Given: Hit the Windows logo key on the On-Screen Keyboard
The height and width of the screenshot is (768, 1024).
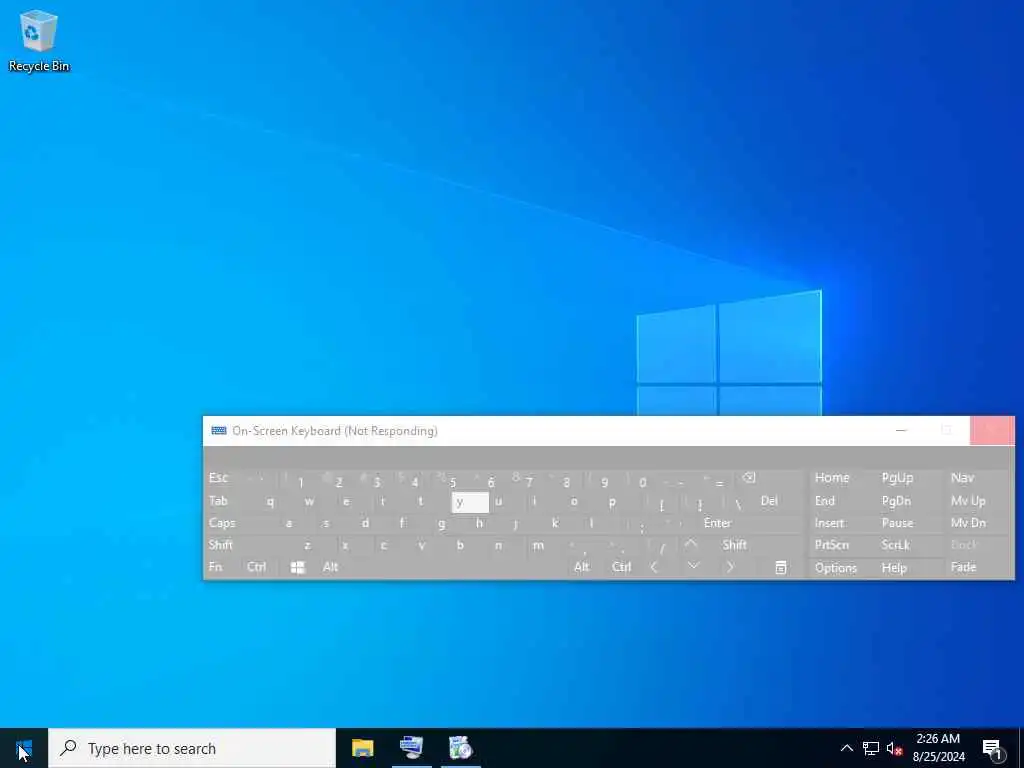Looking at the screenshot, I should tap(297, 568).
